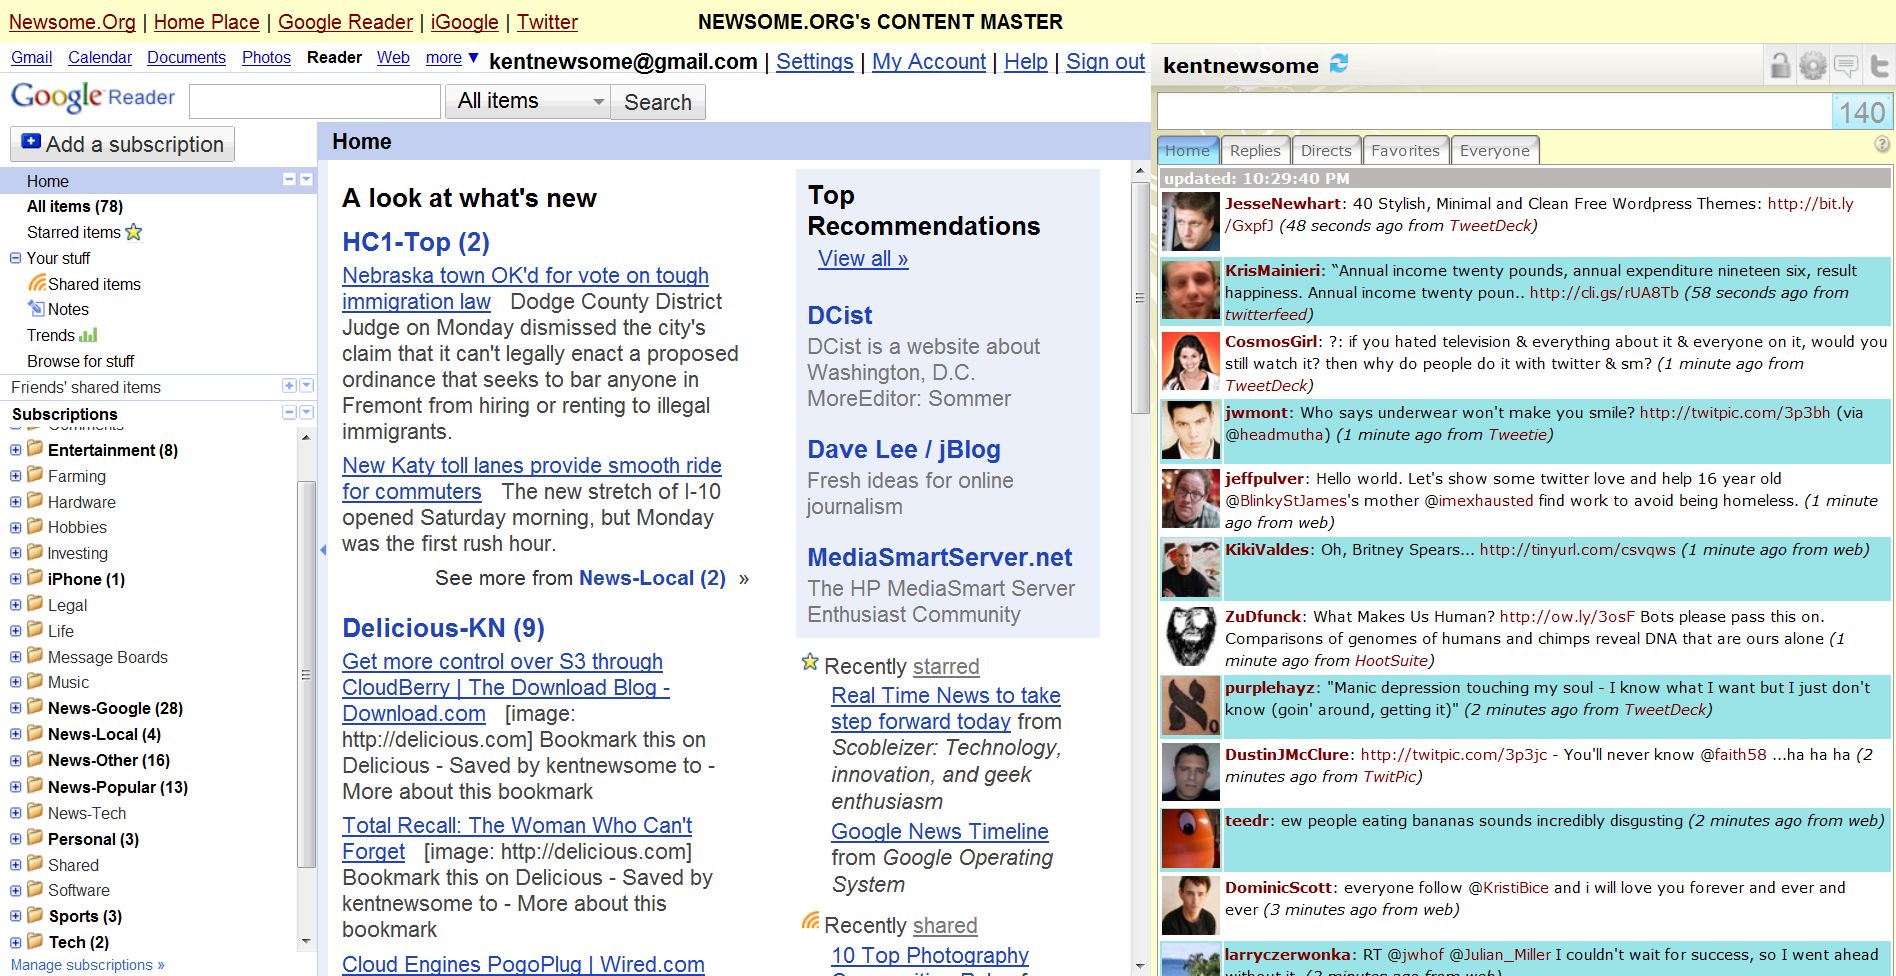Click the help question mark icon
This screenshot has width=1896, height=976.
click(1881, 144)
